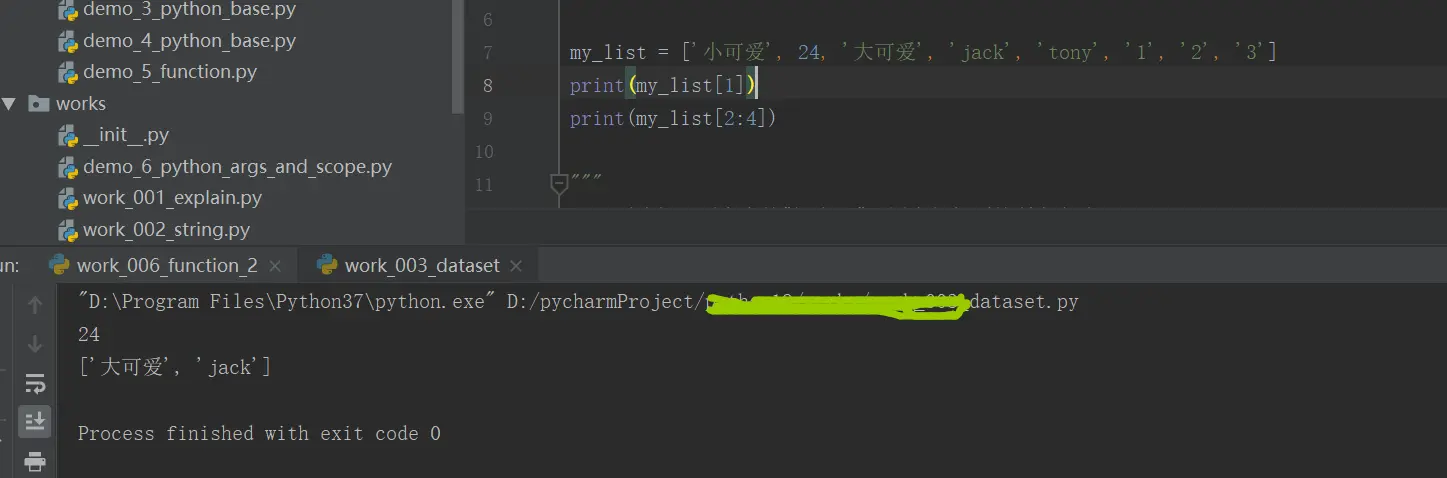The image size is (1447, 478).
Task: Click the print(my_list[2:4]) code line
Action: click(x=673, y=118)
